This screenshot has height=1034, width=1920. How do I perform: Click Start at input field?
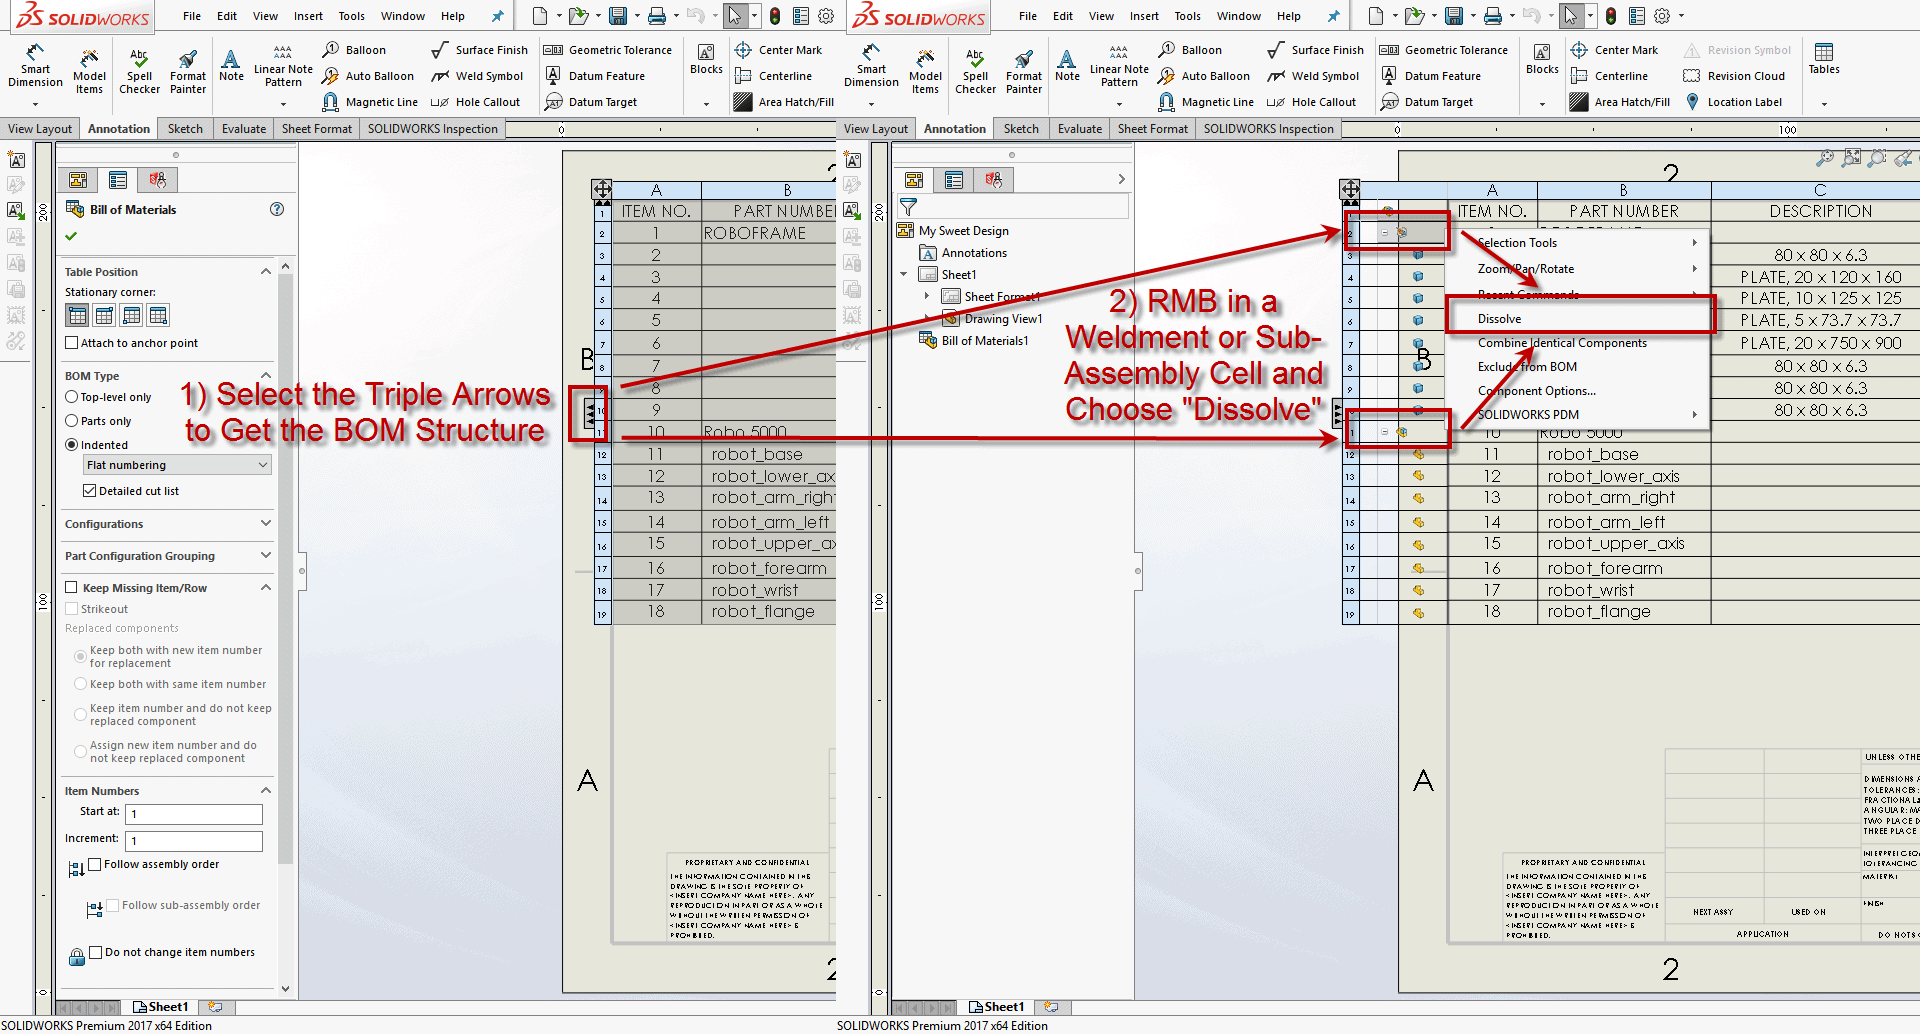[194, 814]
